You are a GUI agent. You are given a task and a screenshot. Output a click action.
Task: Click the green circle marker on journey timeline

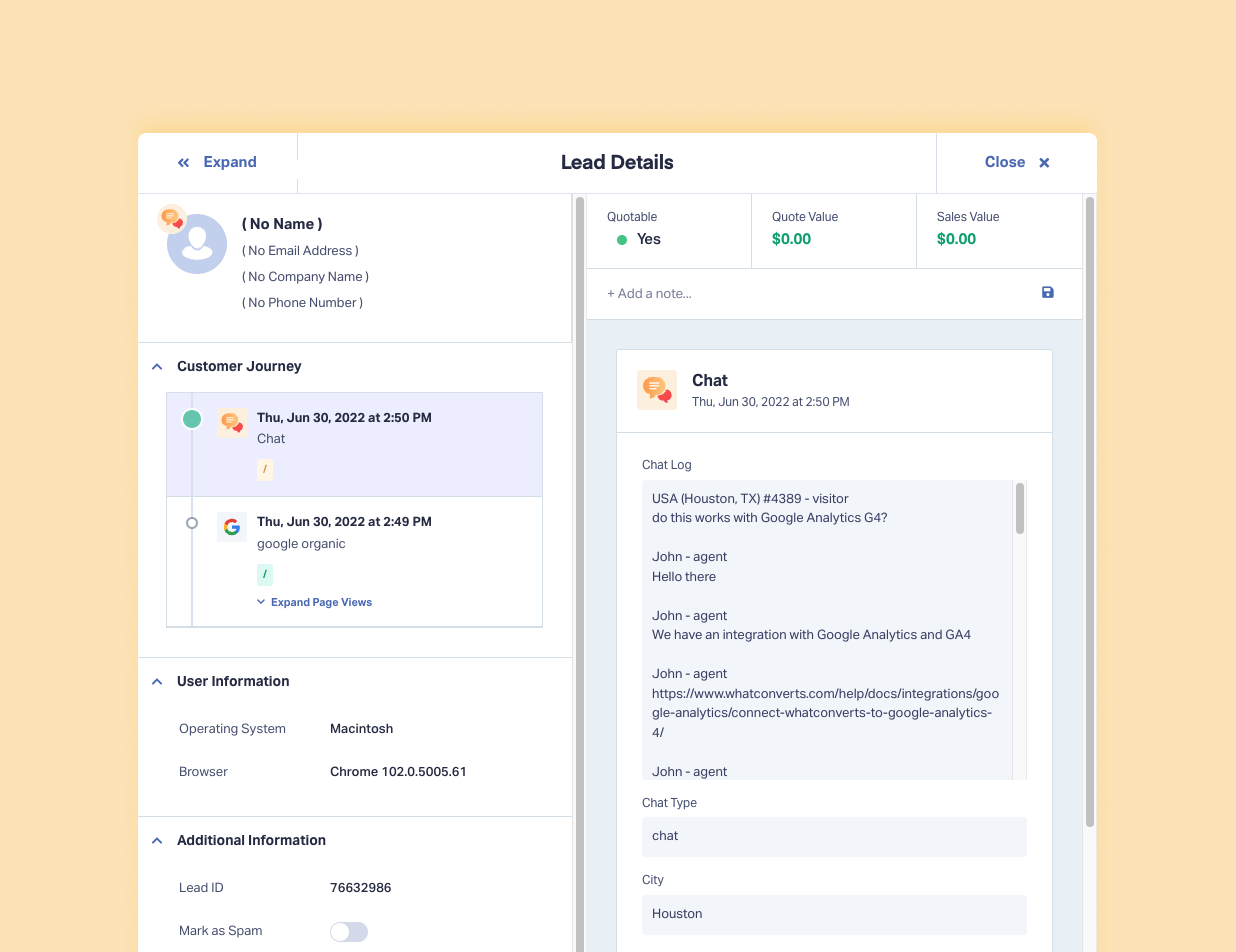[x=192, y=419]
